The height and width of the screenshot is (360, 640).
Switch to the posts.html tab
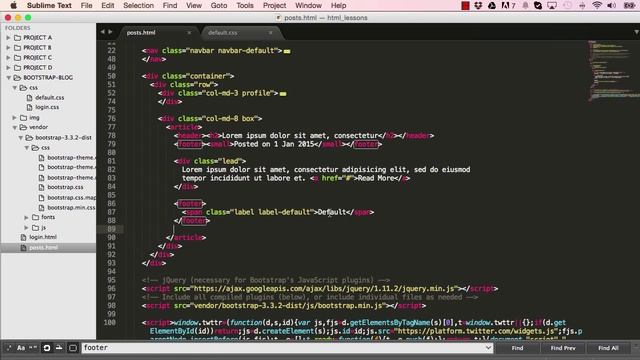point(141,33)
